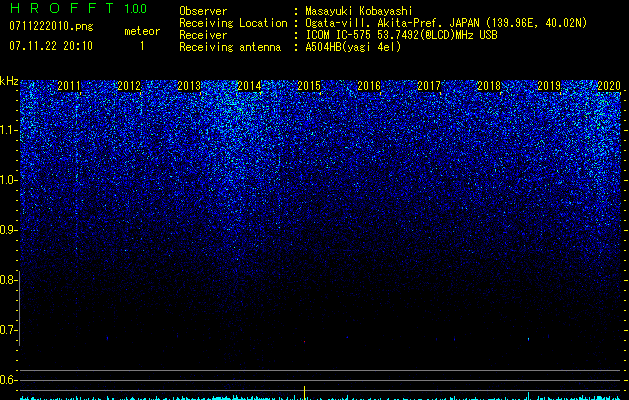Click the version number 1.0.0

pos(135,8)
